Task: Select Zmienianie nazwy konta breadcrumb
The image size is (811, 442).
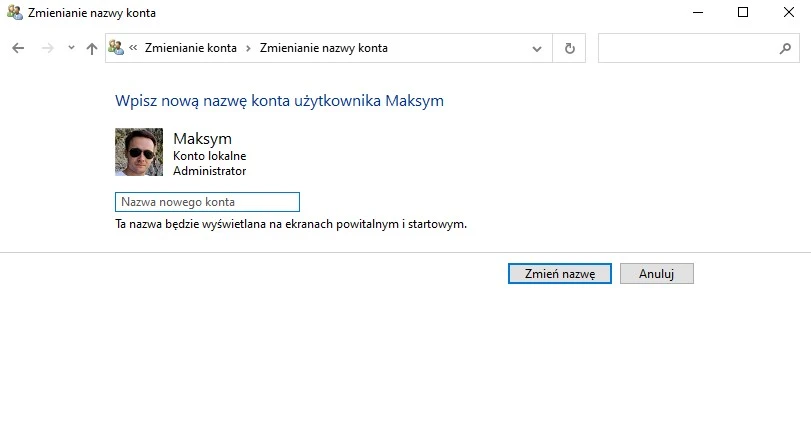Action: click(323, 48)
